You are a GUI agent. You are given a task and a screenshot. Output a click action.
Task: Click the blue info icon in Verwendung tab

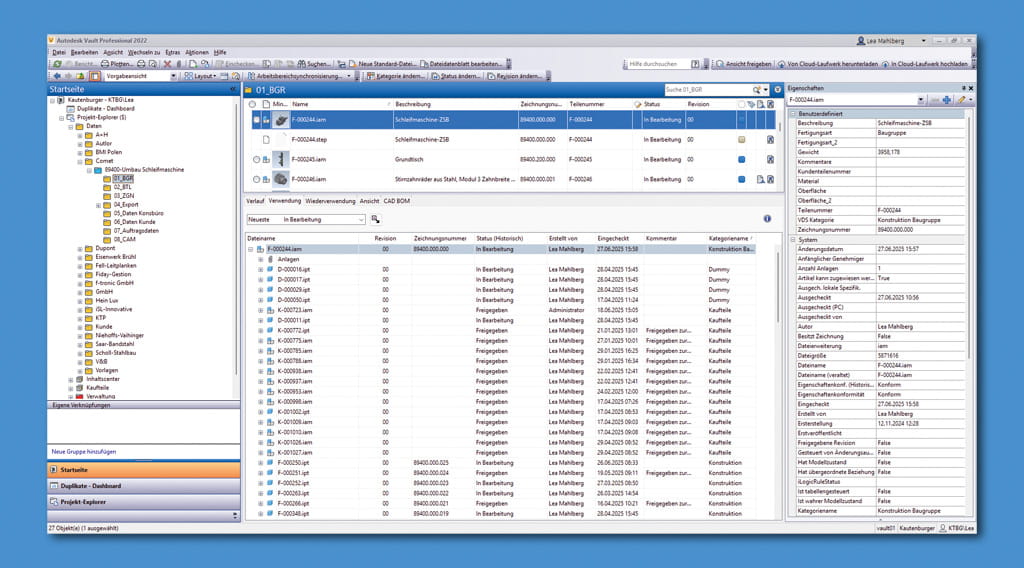766,218
